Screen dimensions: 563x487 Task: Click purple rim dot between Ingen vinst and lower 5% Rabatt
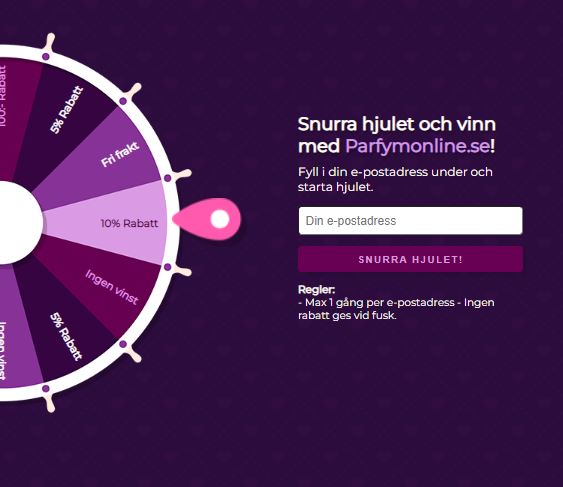[123, 344]
